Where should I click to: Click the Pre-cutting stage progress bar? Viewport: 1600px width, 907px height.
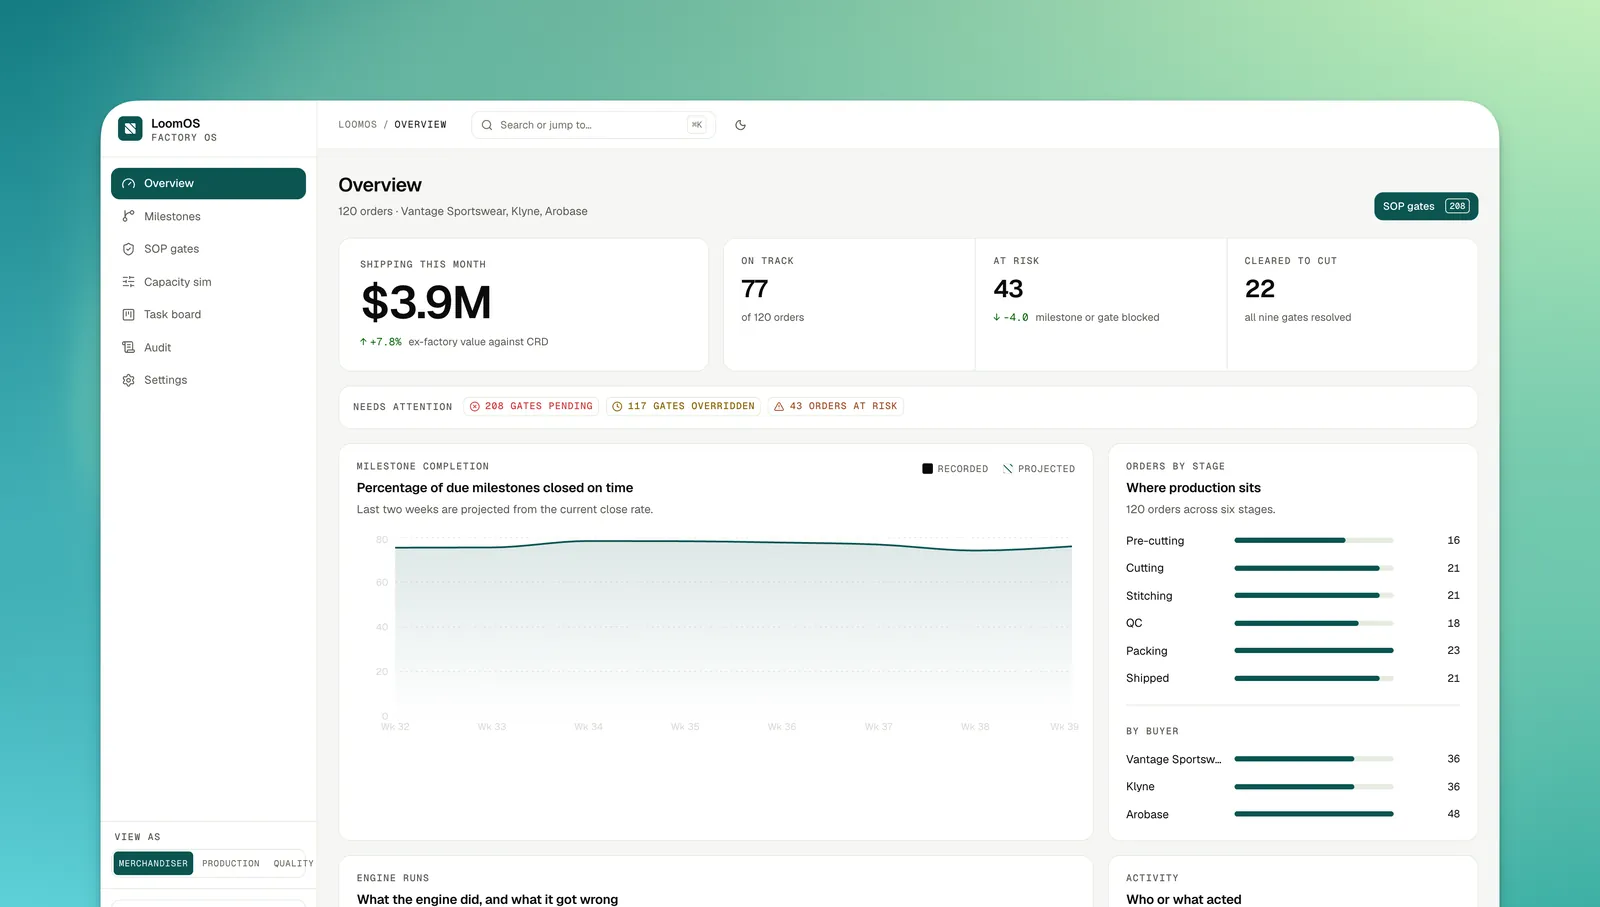tap(1314, 541)
